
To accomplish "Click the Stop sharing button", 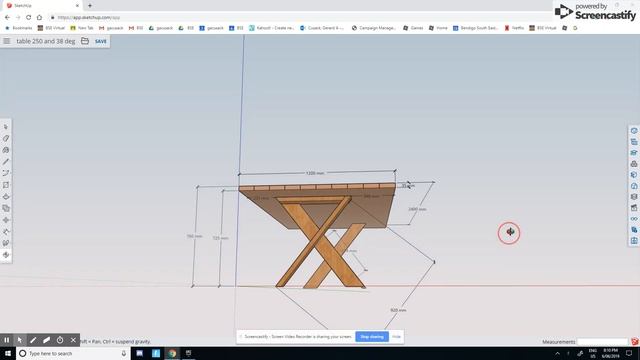I will [372, 337].
